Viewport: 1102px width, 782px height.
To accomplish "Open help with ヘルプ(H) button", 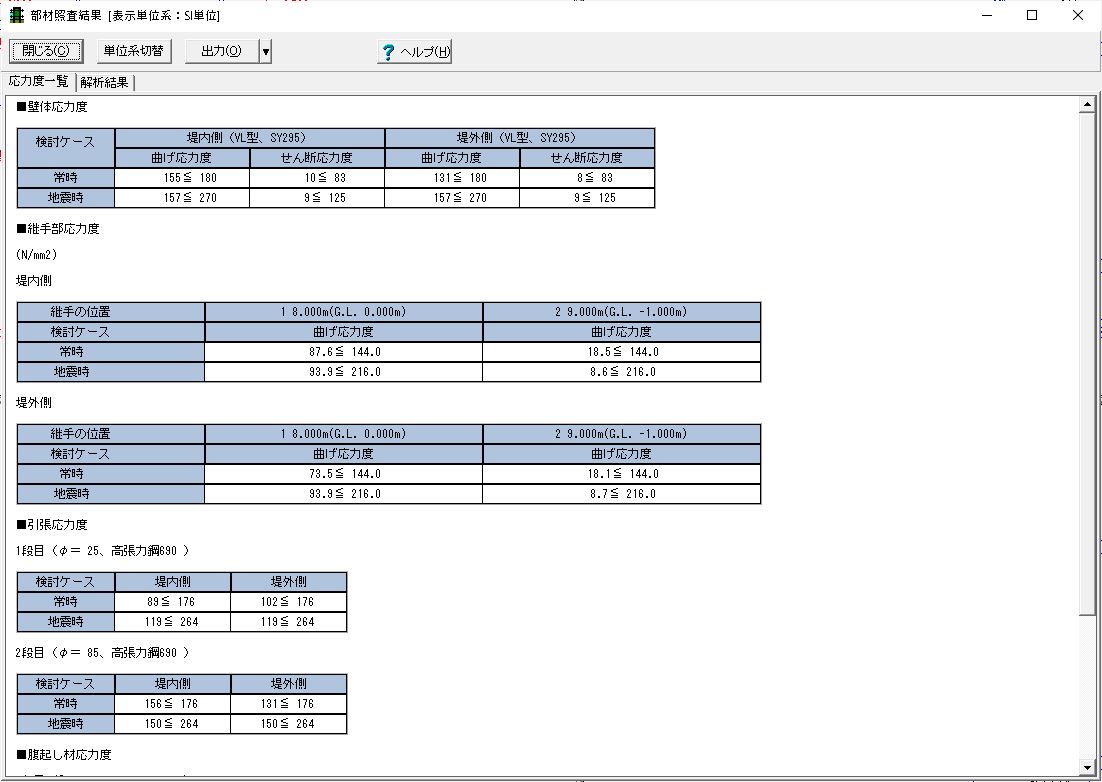I will [x=415, y=51].
